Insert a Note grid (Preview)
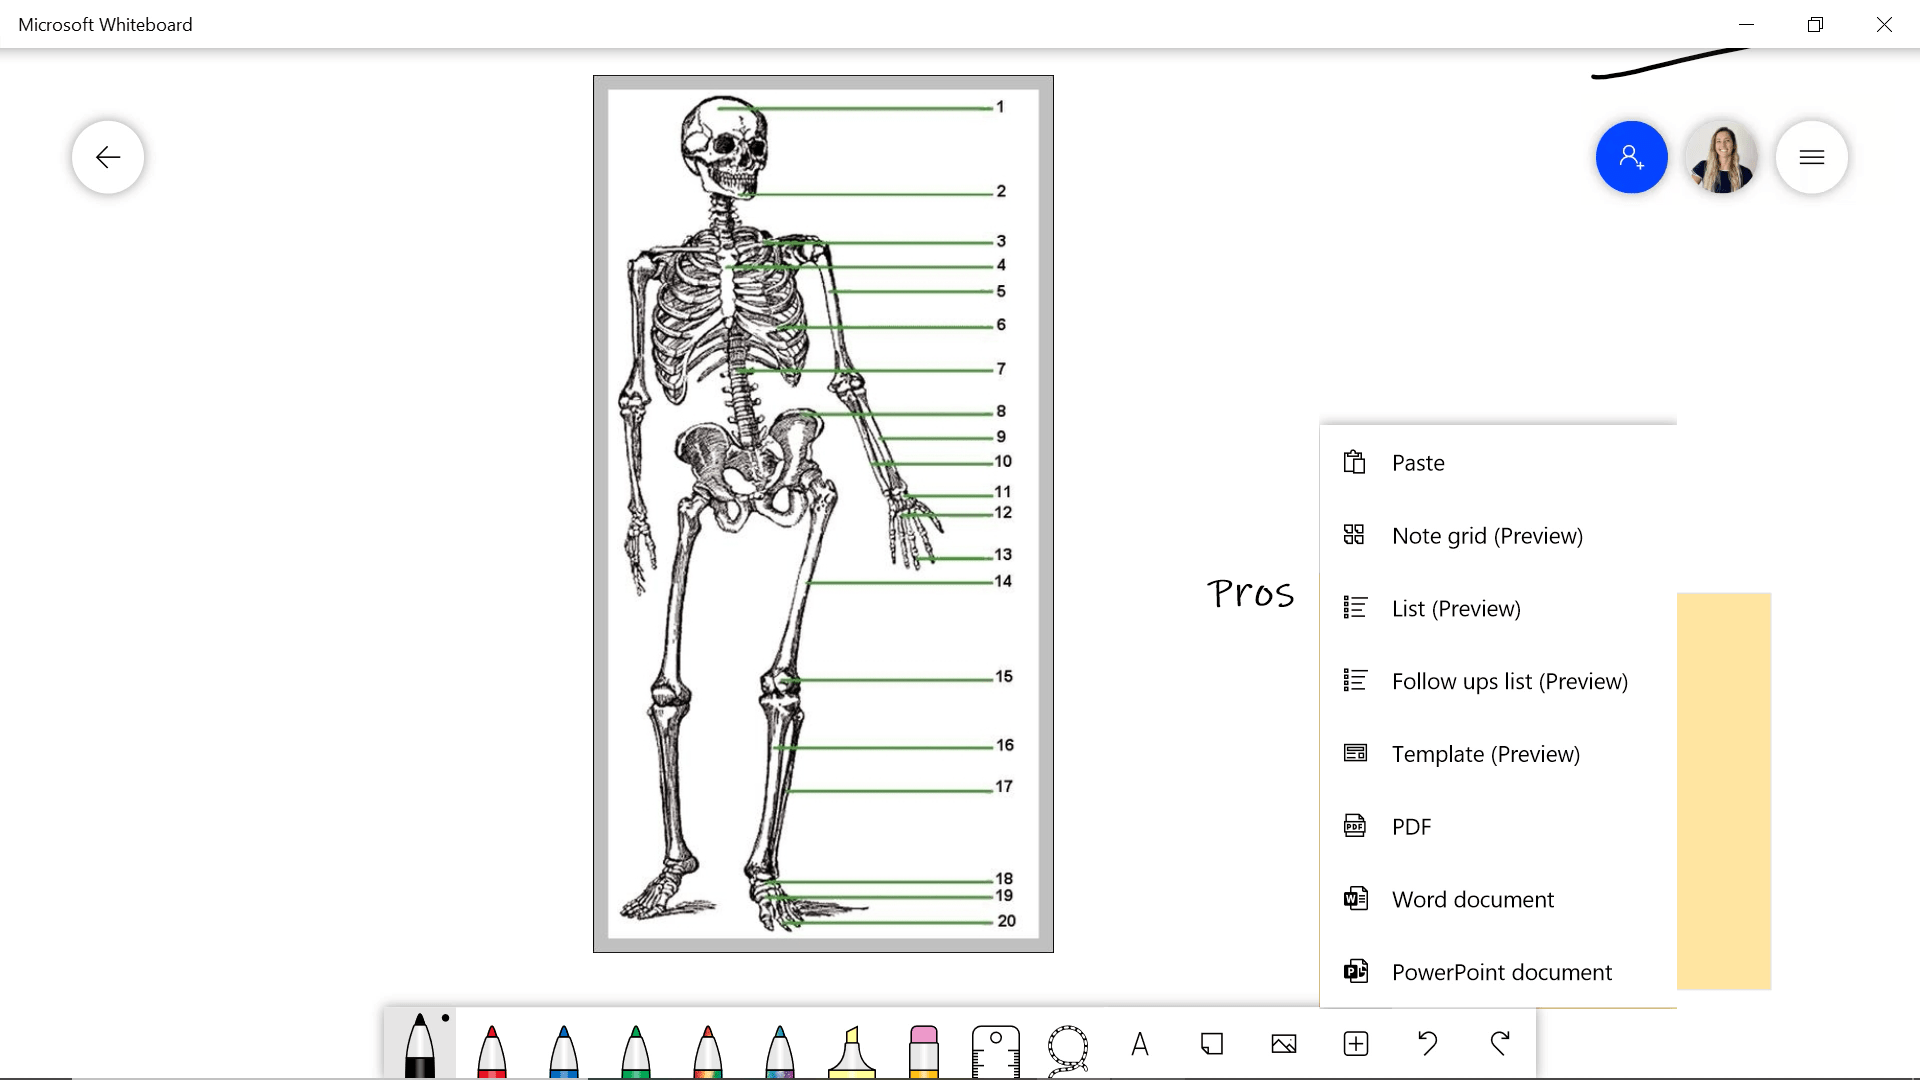Screen dimensions: 1920x1080 (x=1498, y=536)
